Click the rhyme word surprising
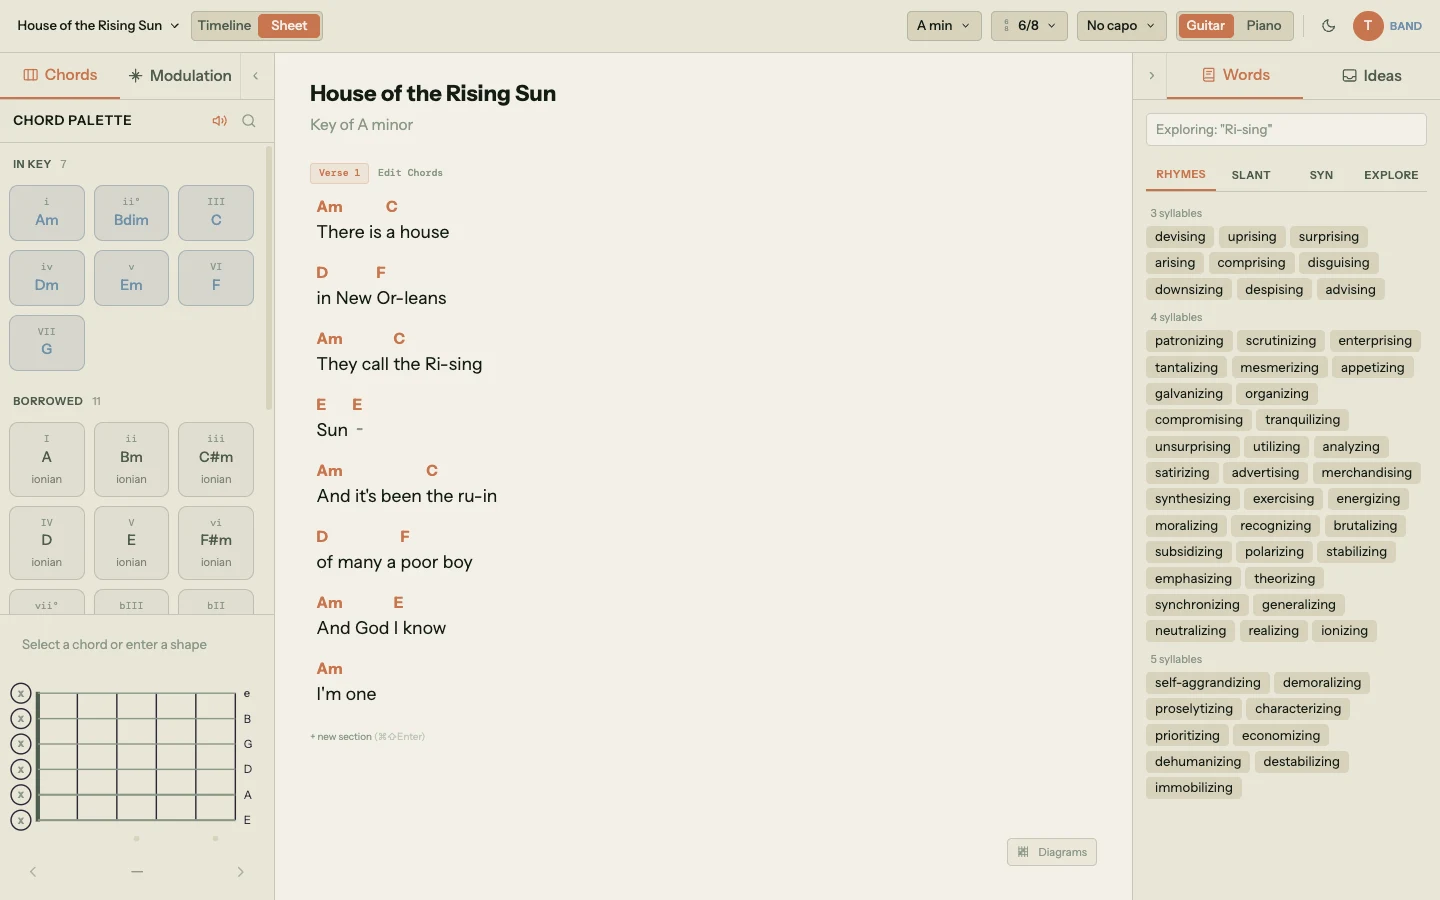The width and height of the screenshot is (1440, 900). (1327, 237)
